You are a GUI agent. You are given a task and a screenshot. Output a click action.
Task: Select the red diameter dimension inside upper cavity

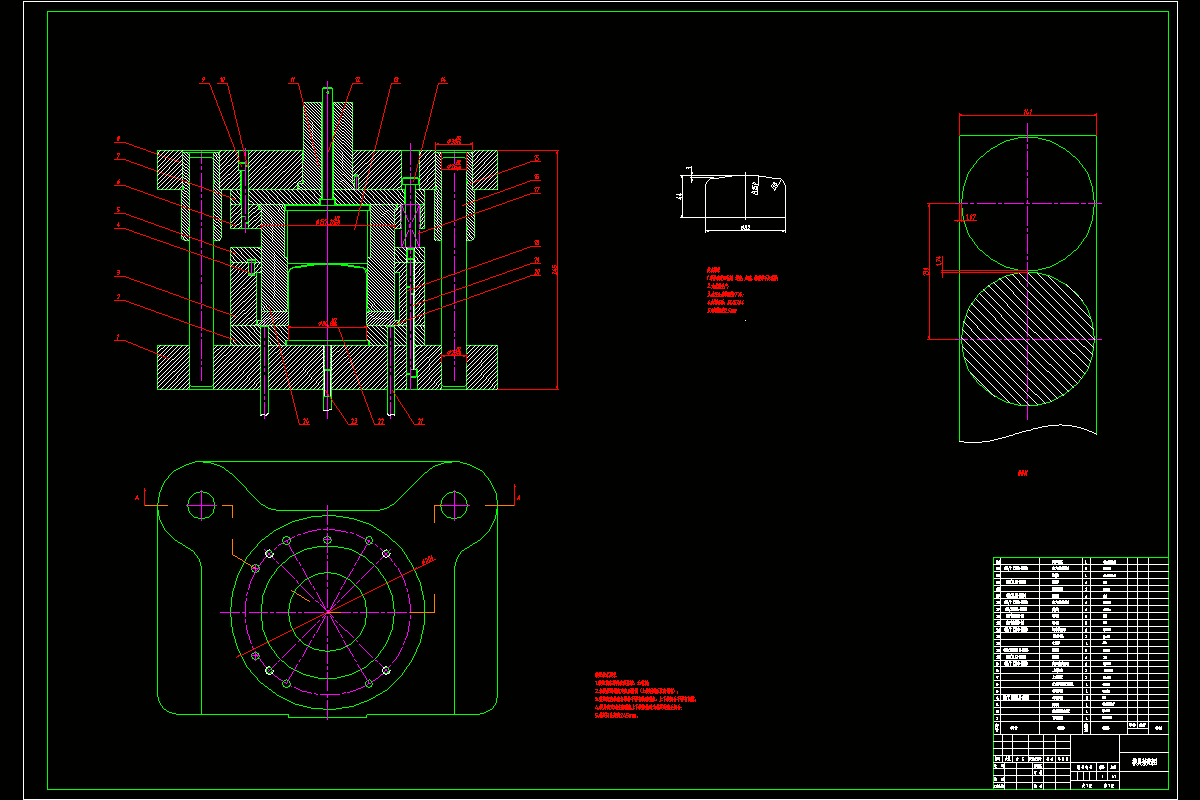pos(327,221)
